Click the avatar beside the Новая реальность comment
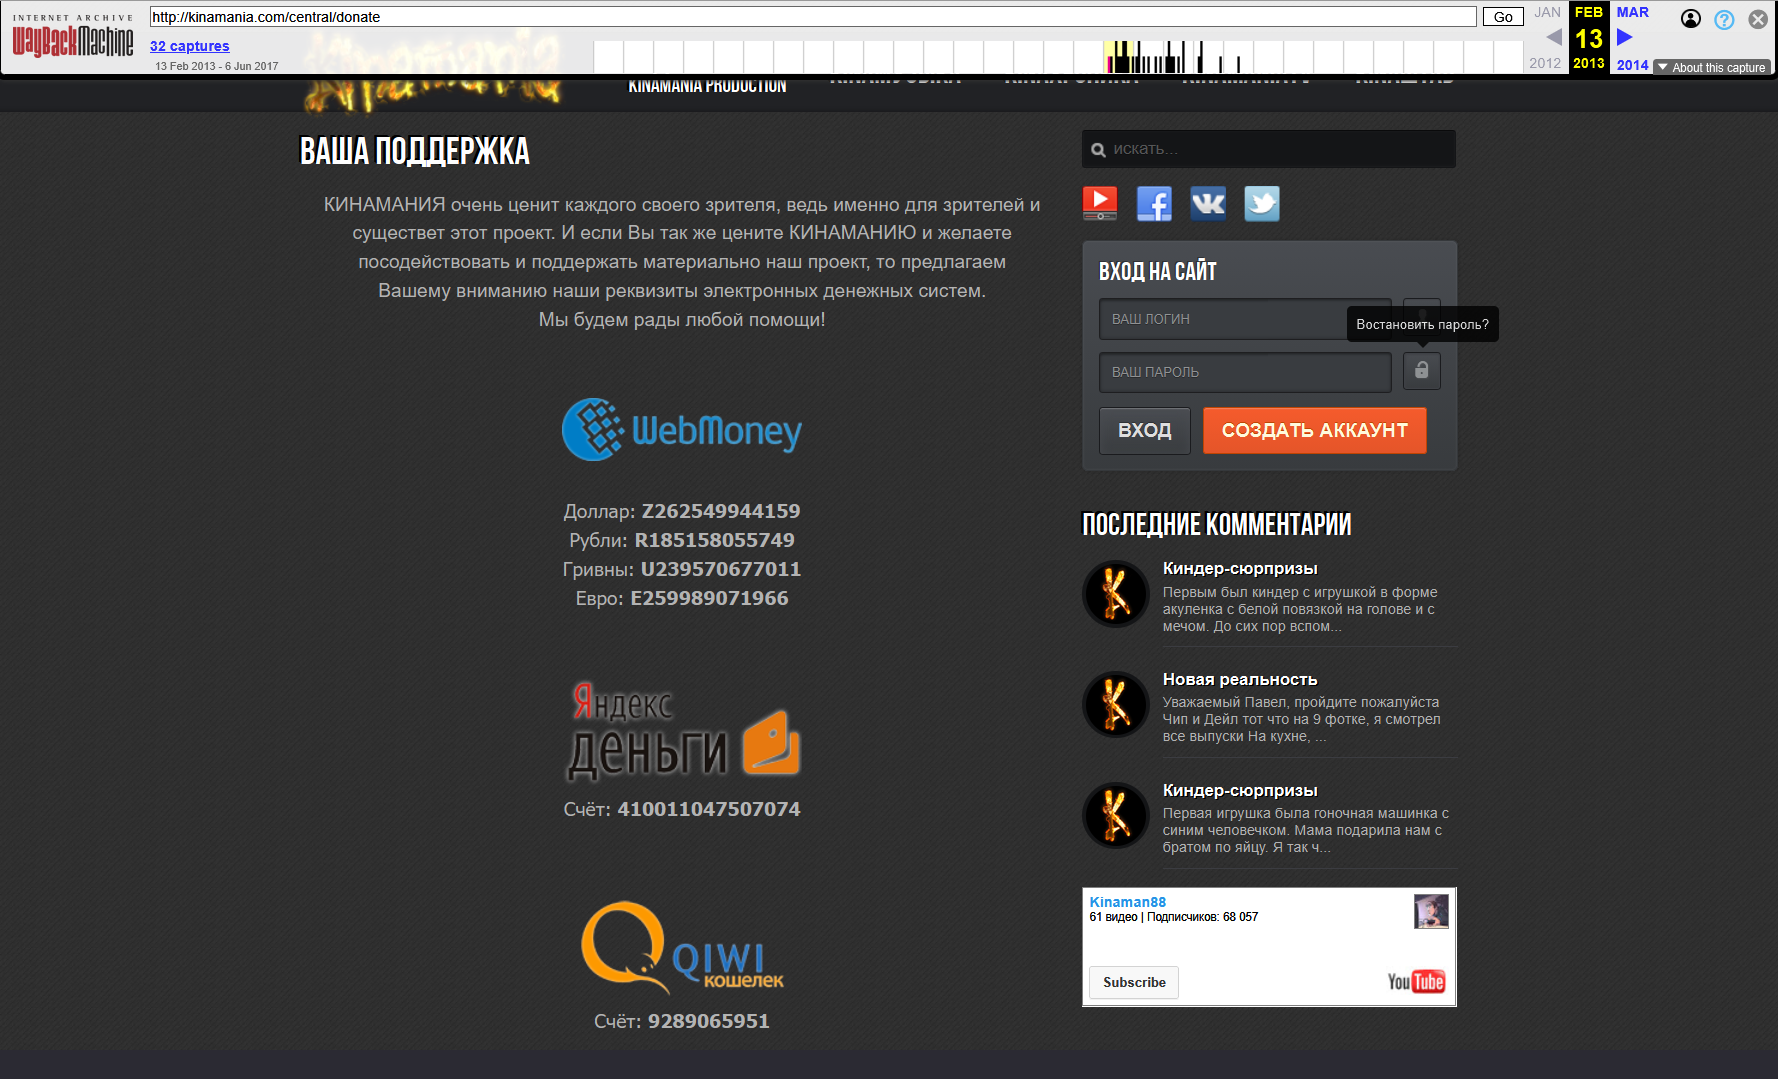This screenshot has width=1778, height=1079. (x=1116, y=704)
